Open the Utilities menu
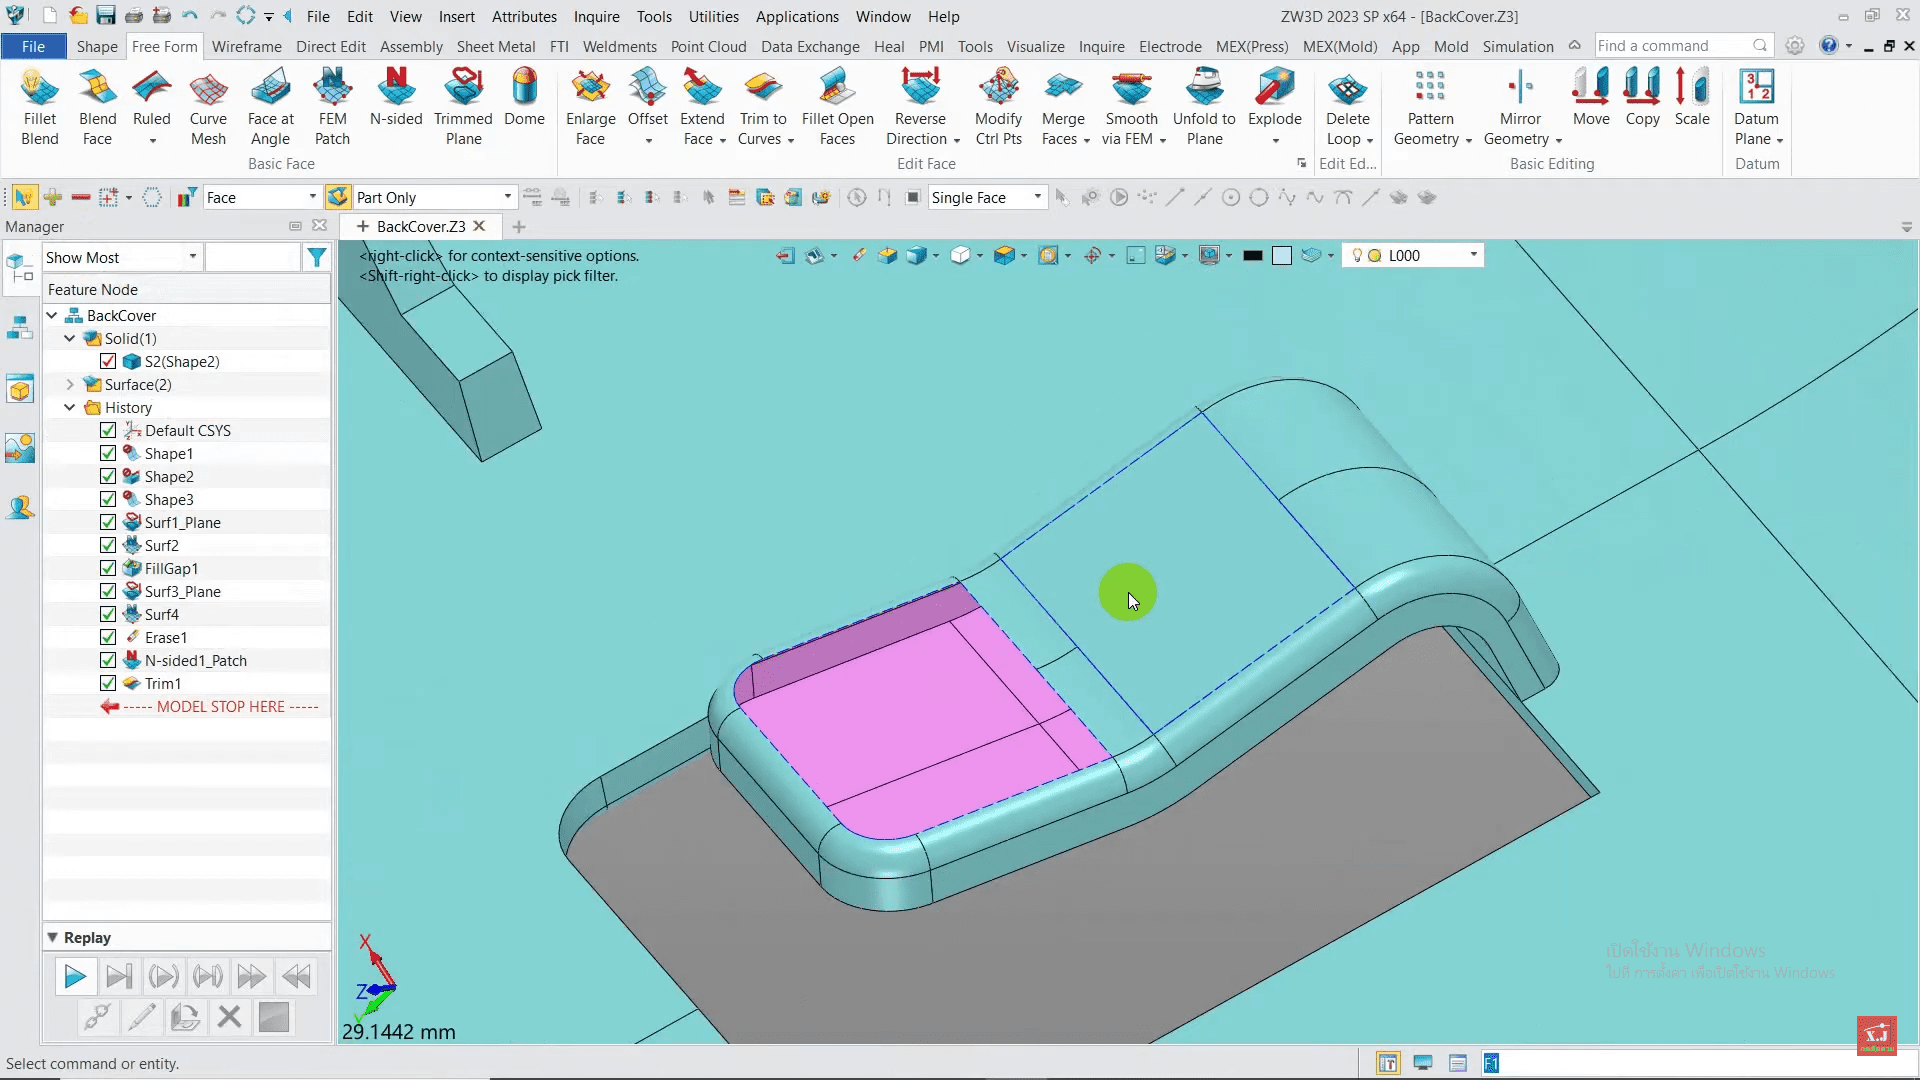Image resolution: width=1920 pixels, height=1080 pixels. tap(713, 16)
